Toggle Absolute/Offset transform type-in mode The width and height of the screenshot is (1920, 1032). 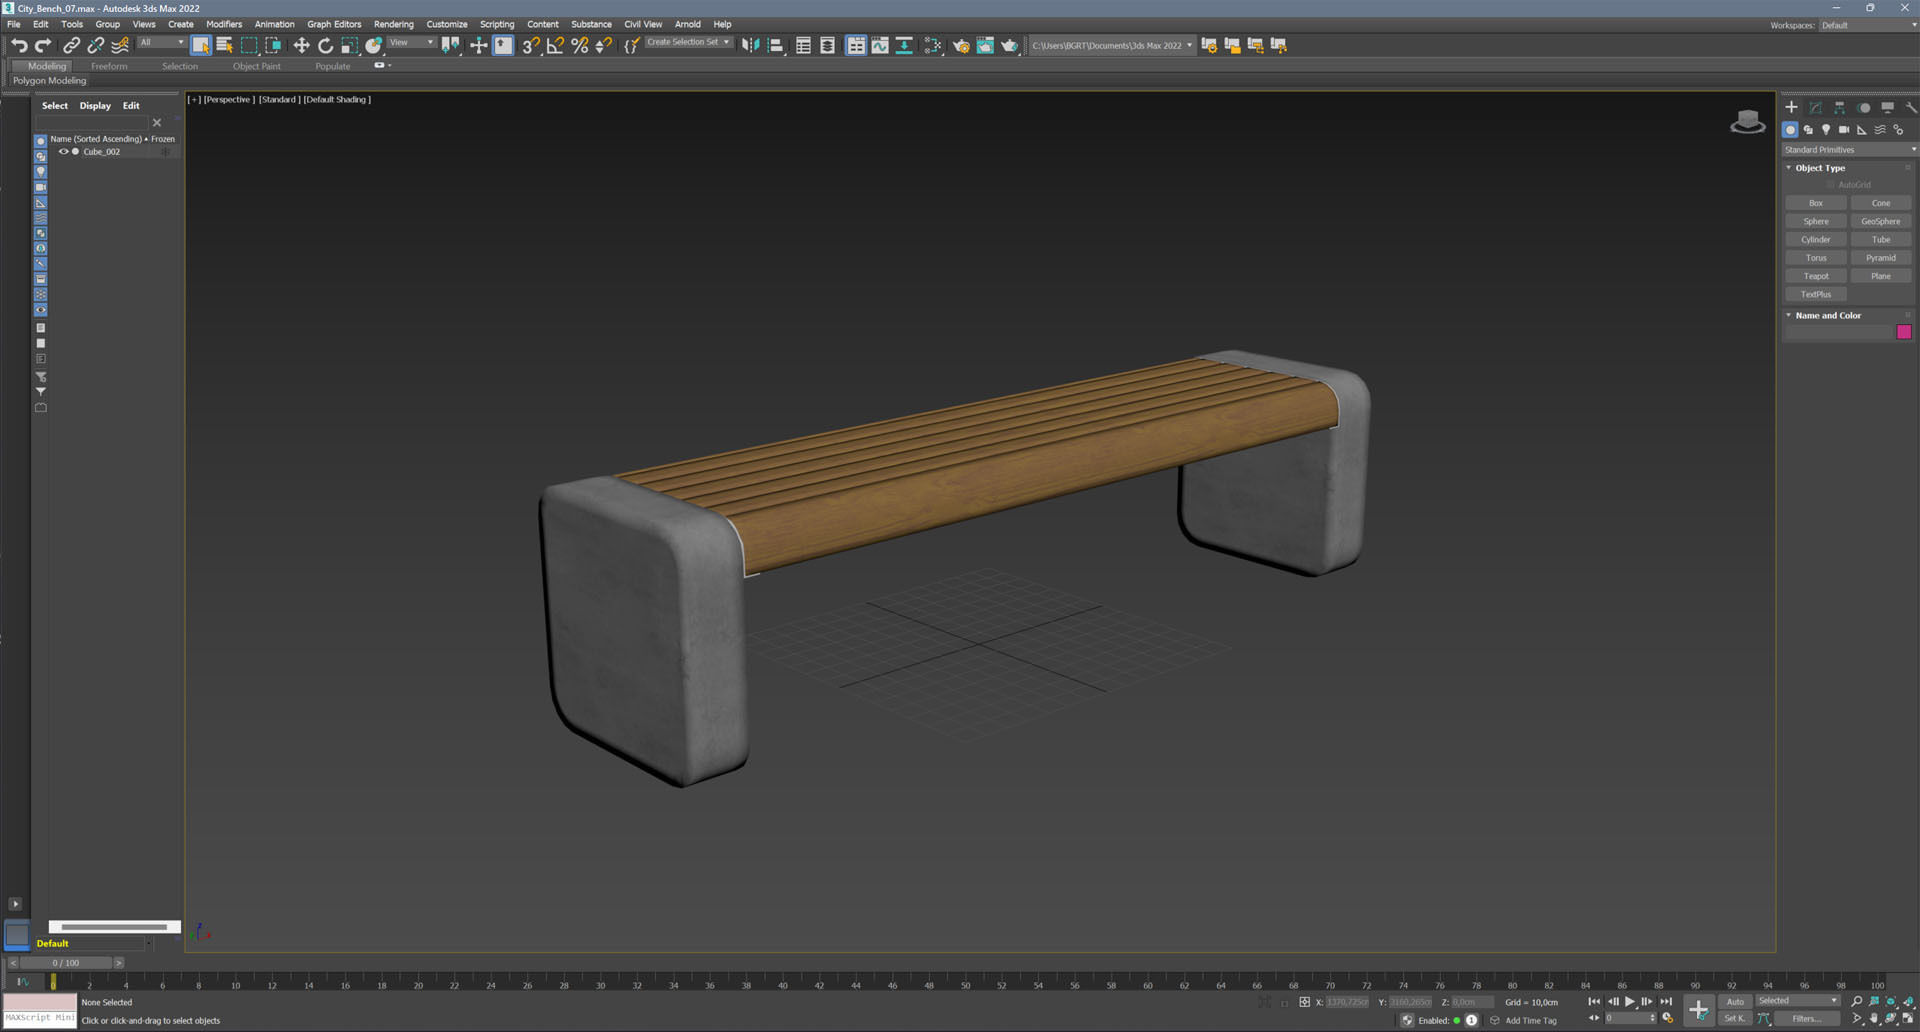[1304, 1002]
